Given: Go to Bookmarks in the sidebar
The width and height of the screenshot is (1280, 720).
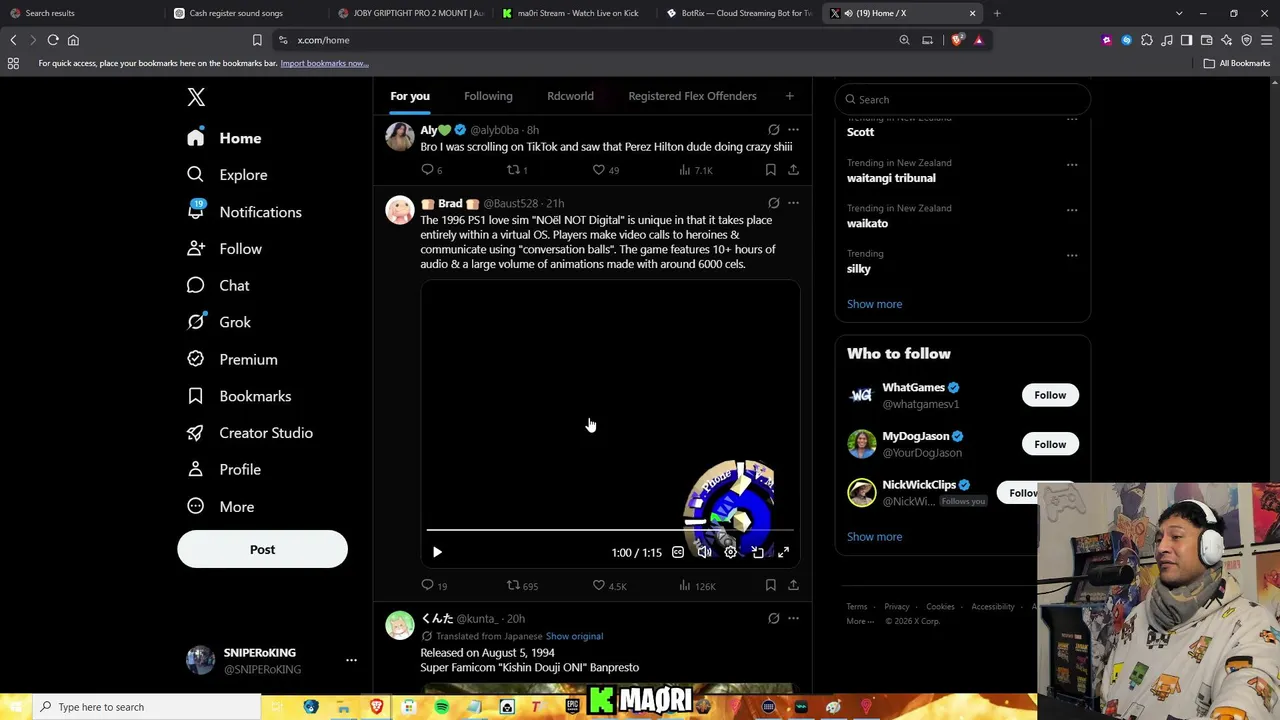Looking at the screenshot, I should click(x=239, y=396).
